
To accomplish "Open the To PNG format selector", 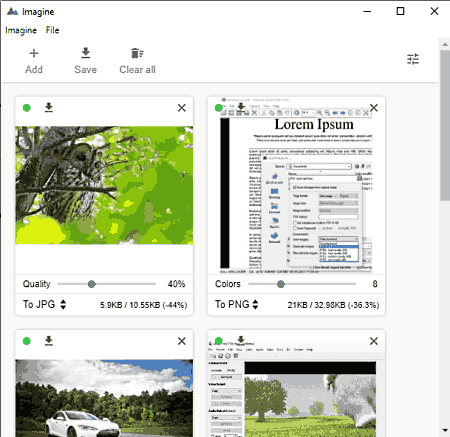I will (237, 304).
